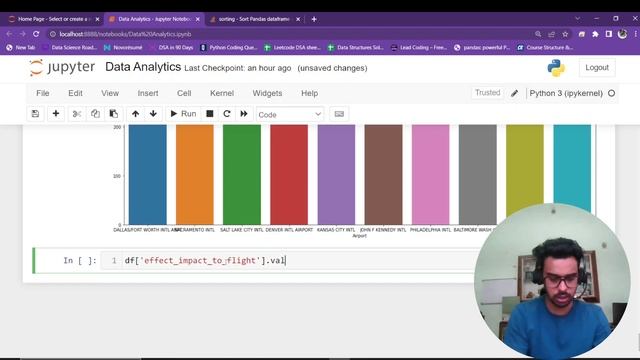Bookmark this page with the star icon
Viewport: 640px width, 360px height.
pyautogui.click(x=565, y=34)
